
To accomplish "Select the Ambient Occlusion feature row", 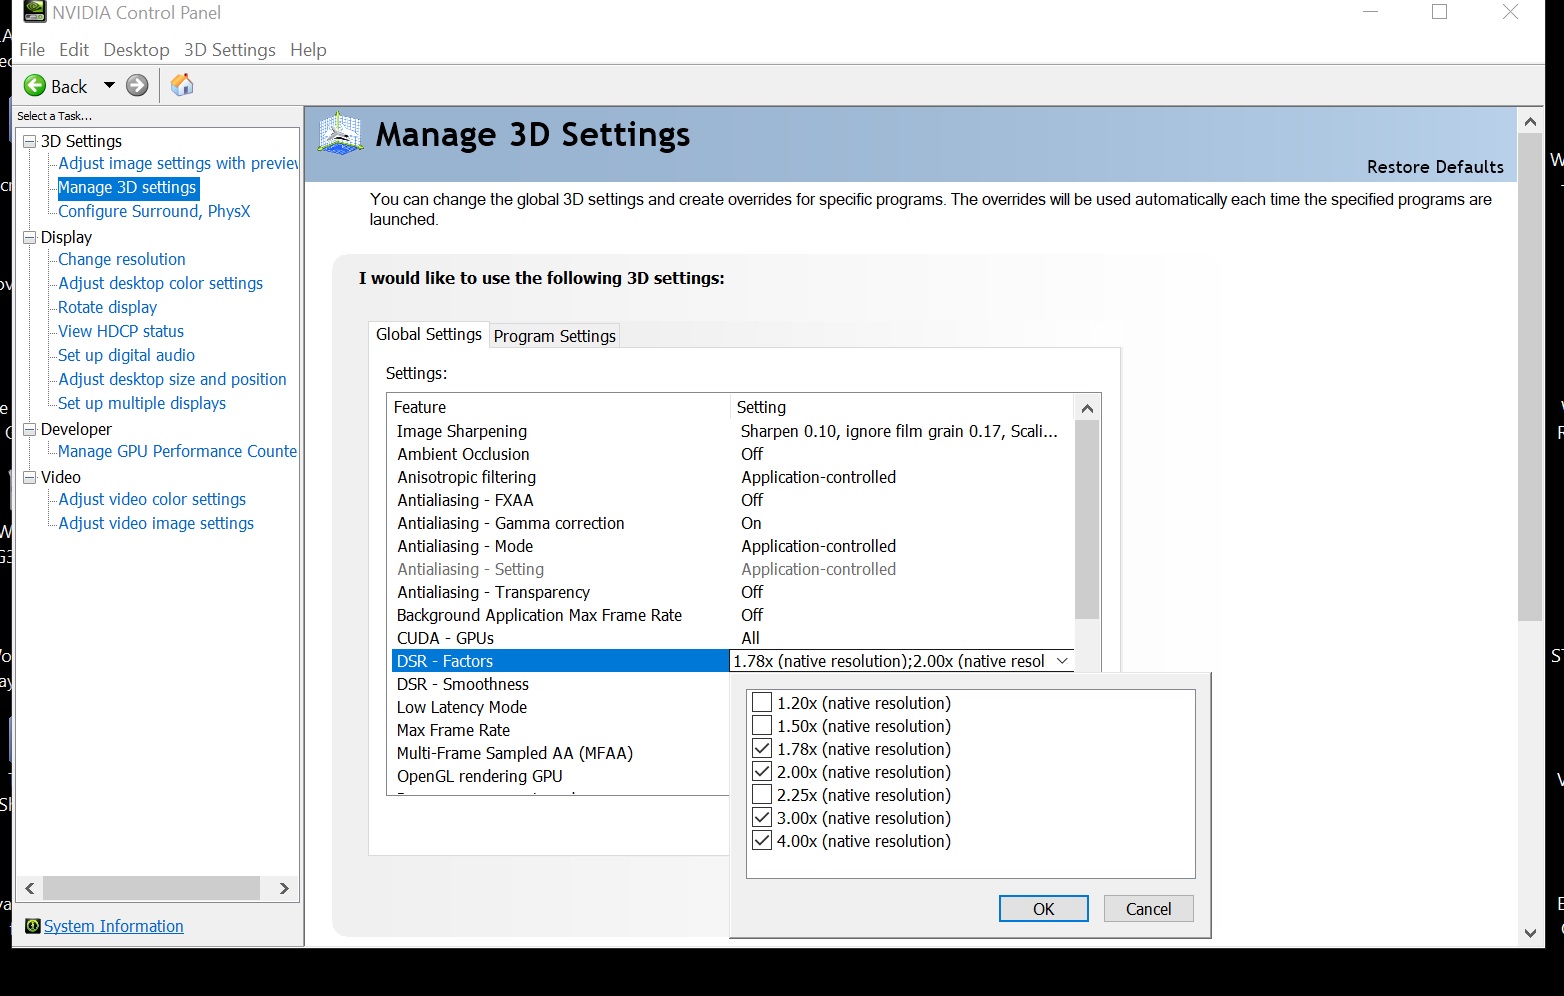I will point(734,454).
